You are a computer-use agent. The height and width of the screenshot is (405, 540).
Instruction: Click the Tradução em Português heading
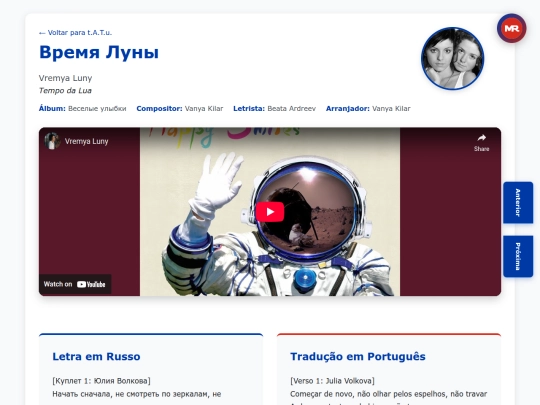tap(358, 356)
